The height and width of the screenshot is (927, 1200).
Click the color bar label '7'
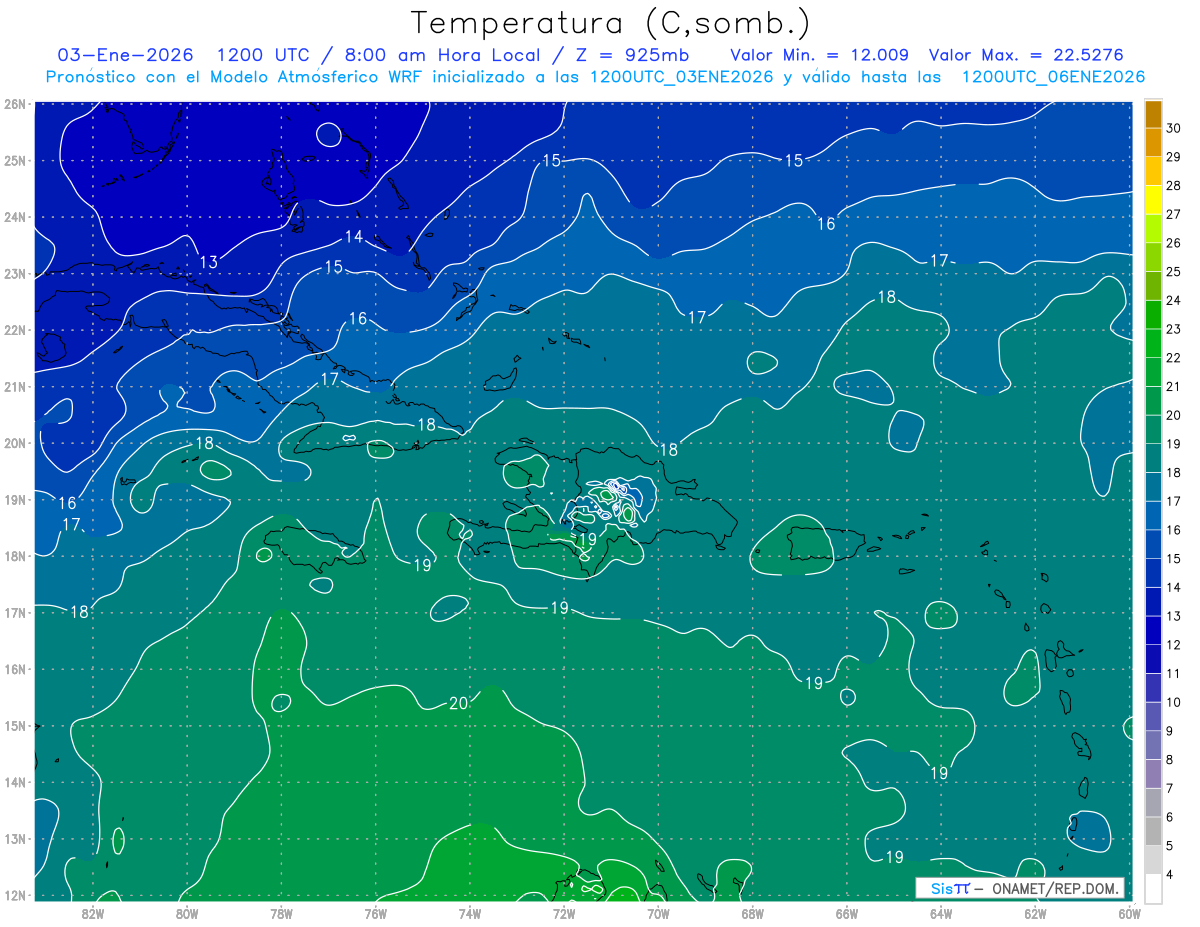1170,789
